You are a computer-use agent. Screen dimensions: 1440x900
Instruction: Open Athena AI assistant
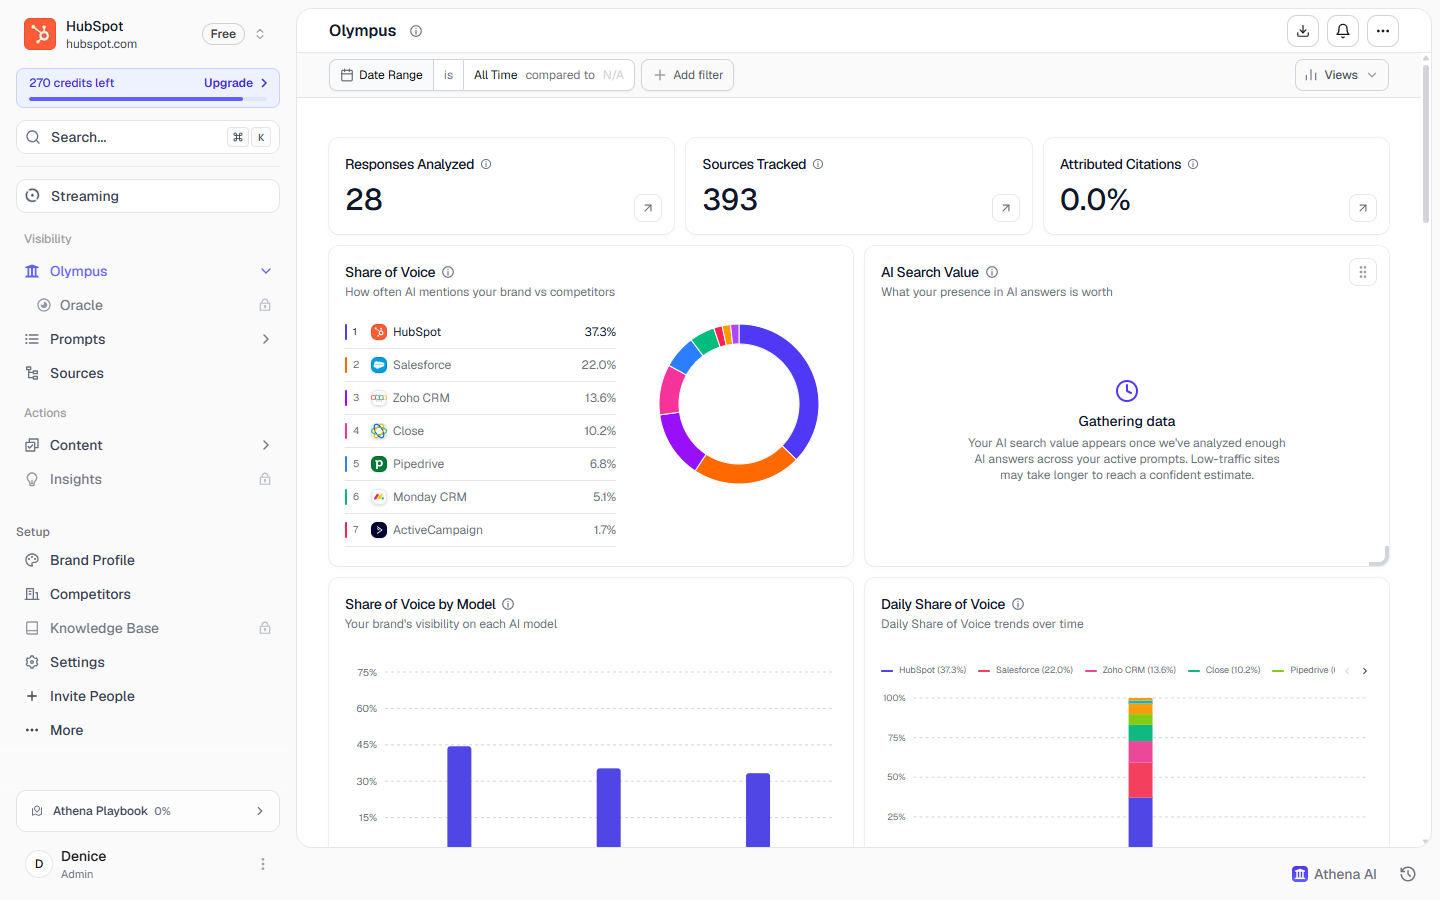point(1334,874)
